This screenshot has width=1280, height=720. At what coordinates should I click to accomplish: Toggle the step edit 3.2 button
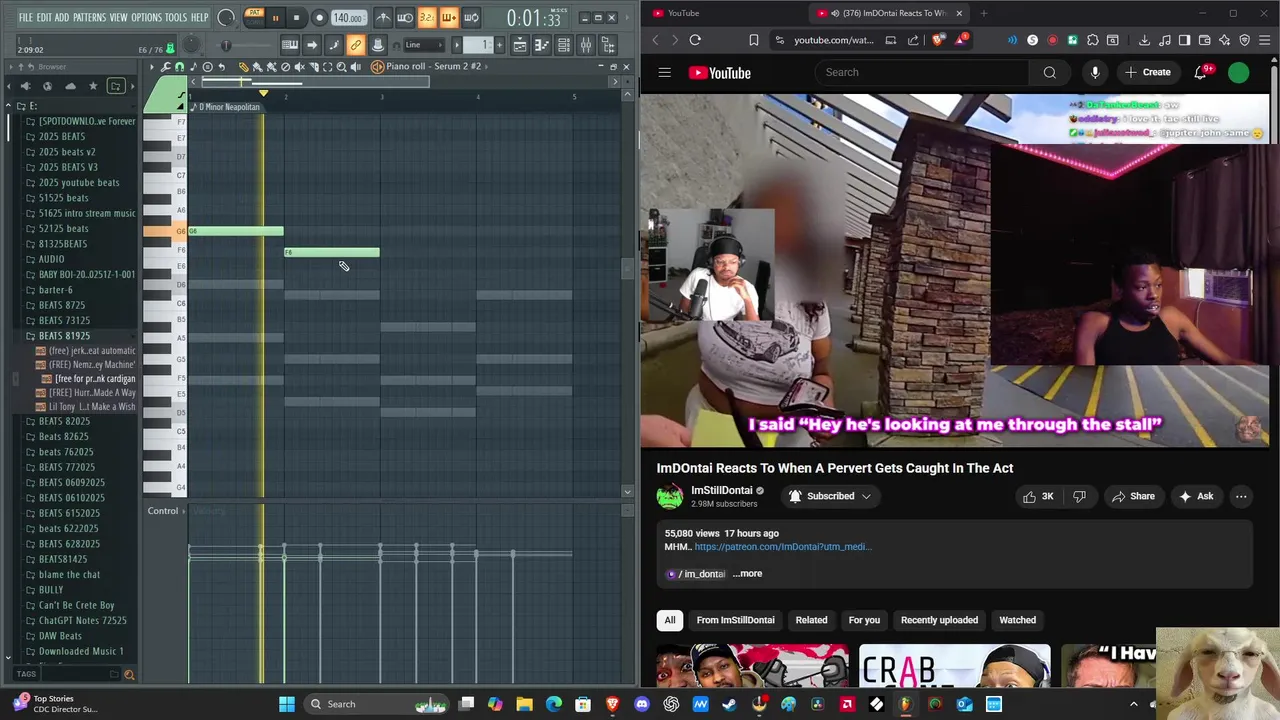pyautogui.click(x=427, y=17)
